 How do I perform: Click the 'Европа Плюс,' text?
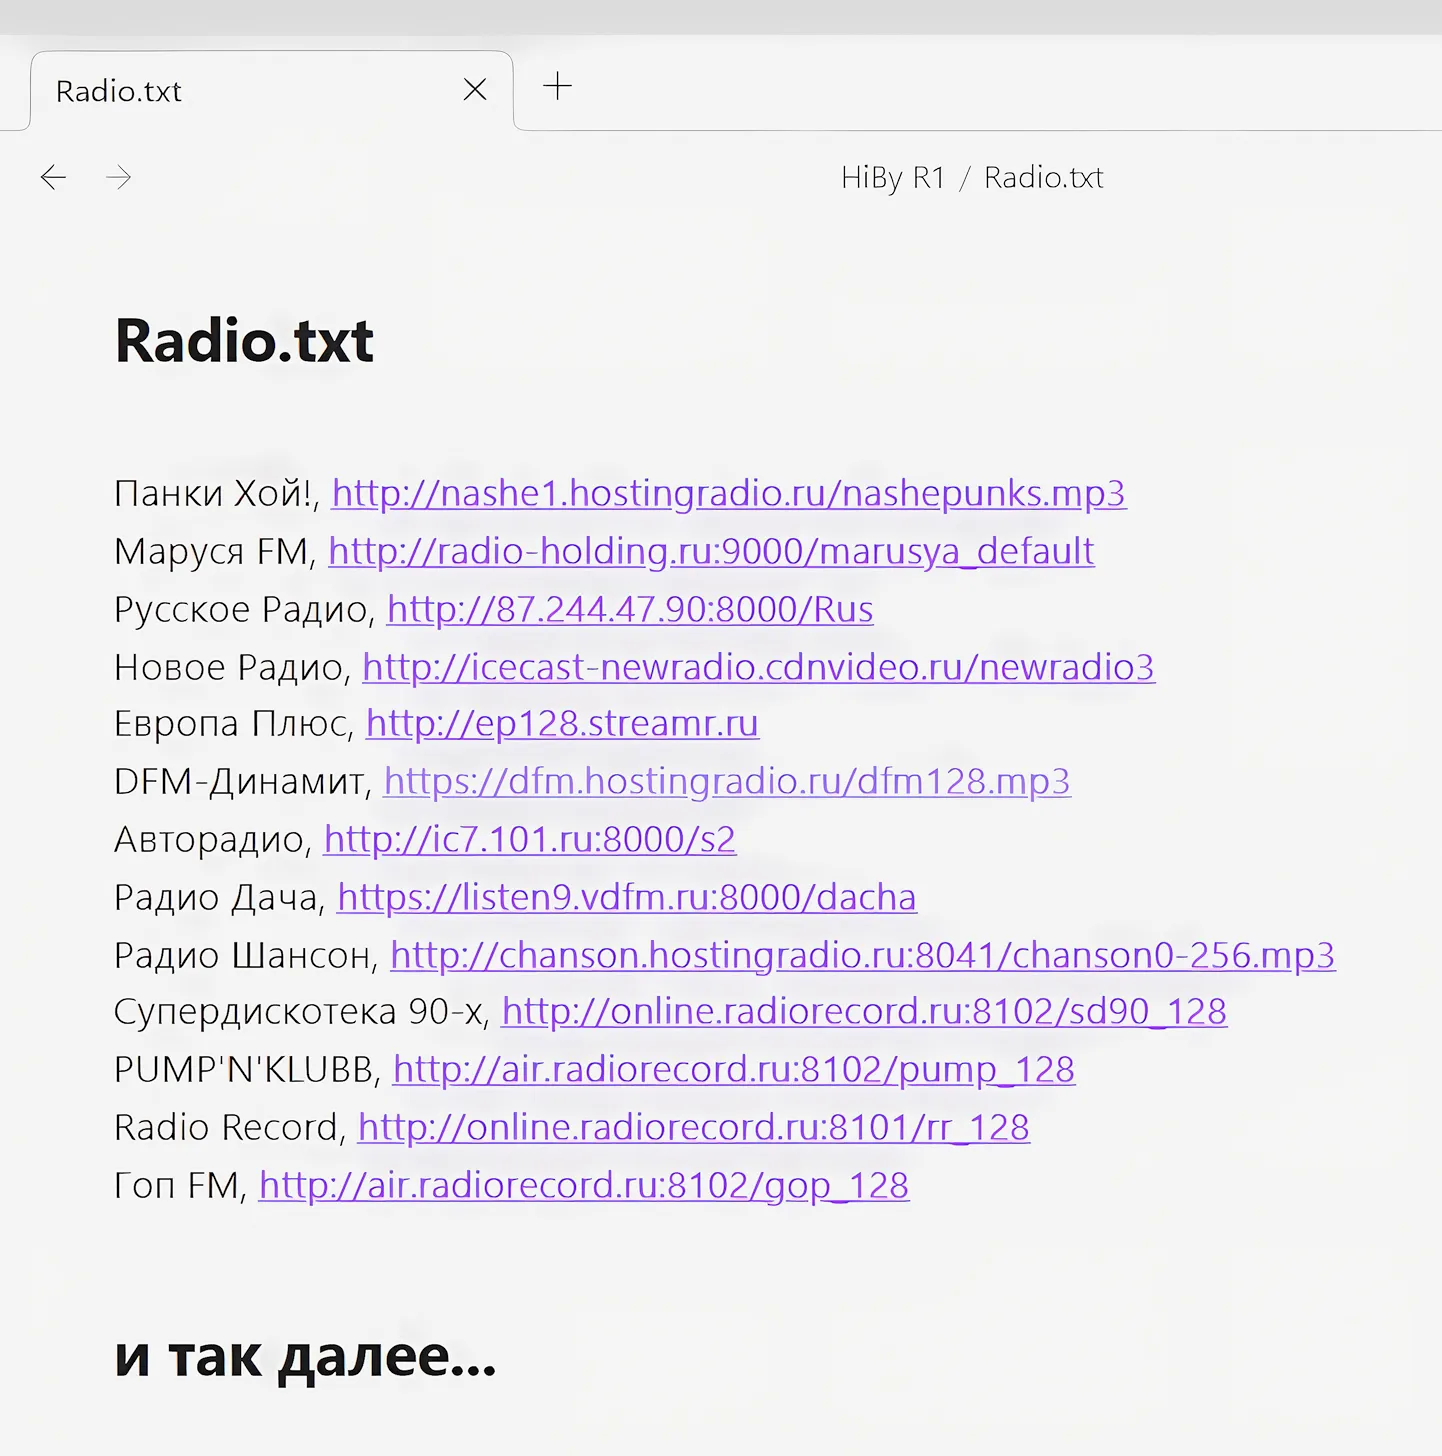point(235,724)
